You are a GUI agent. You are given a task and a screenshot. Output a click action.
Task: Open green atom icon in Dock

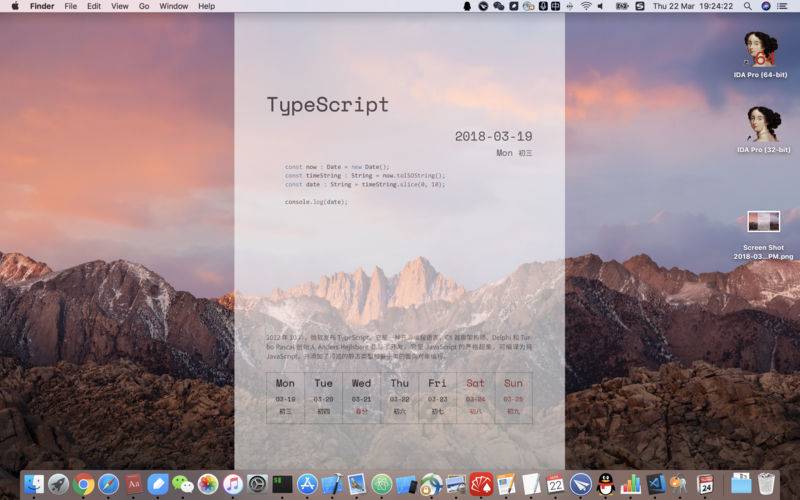coord(382,484)
